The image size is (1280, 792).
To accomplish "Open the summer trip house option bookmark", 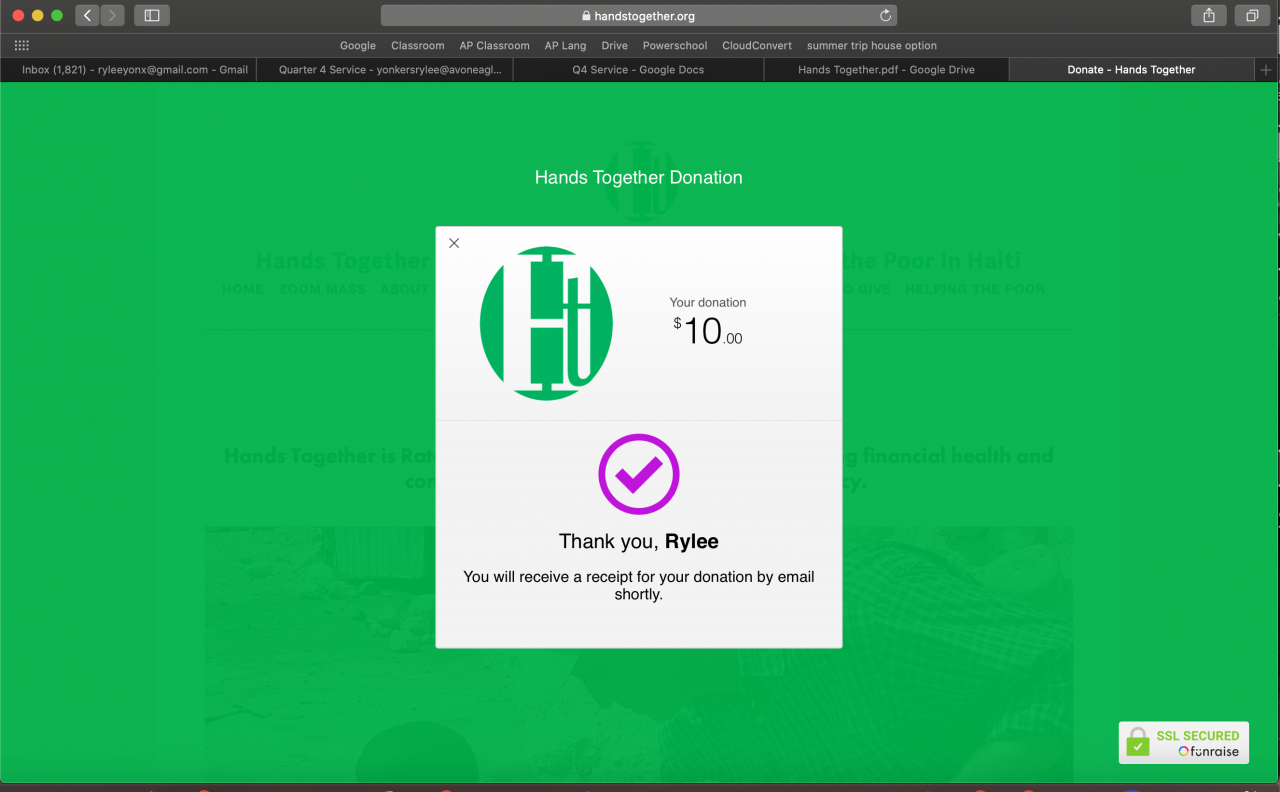I will point(872,46).
